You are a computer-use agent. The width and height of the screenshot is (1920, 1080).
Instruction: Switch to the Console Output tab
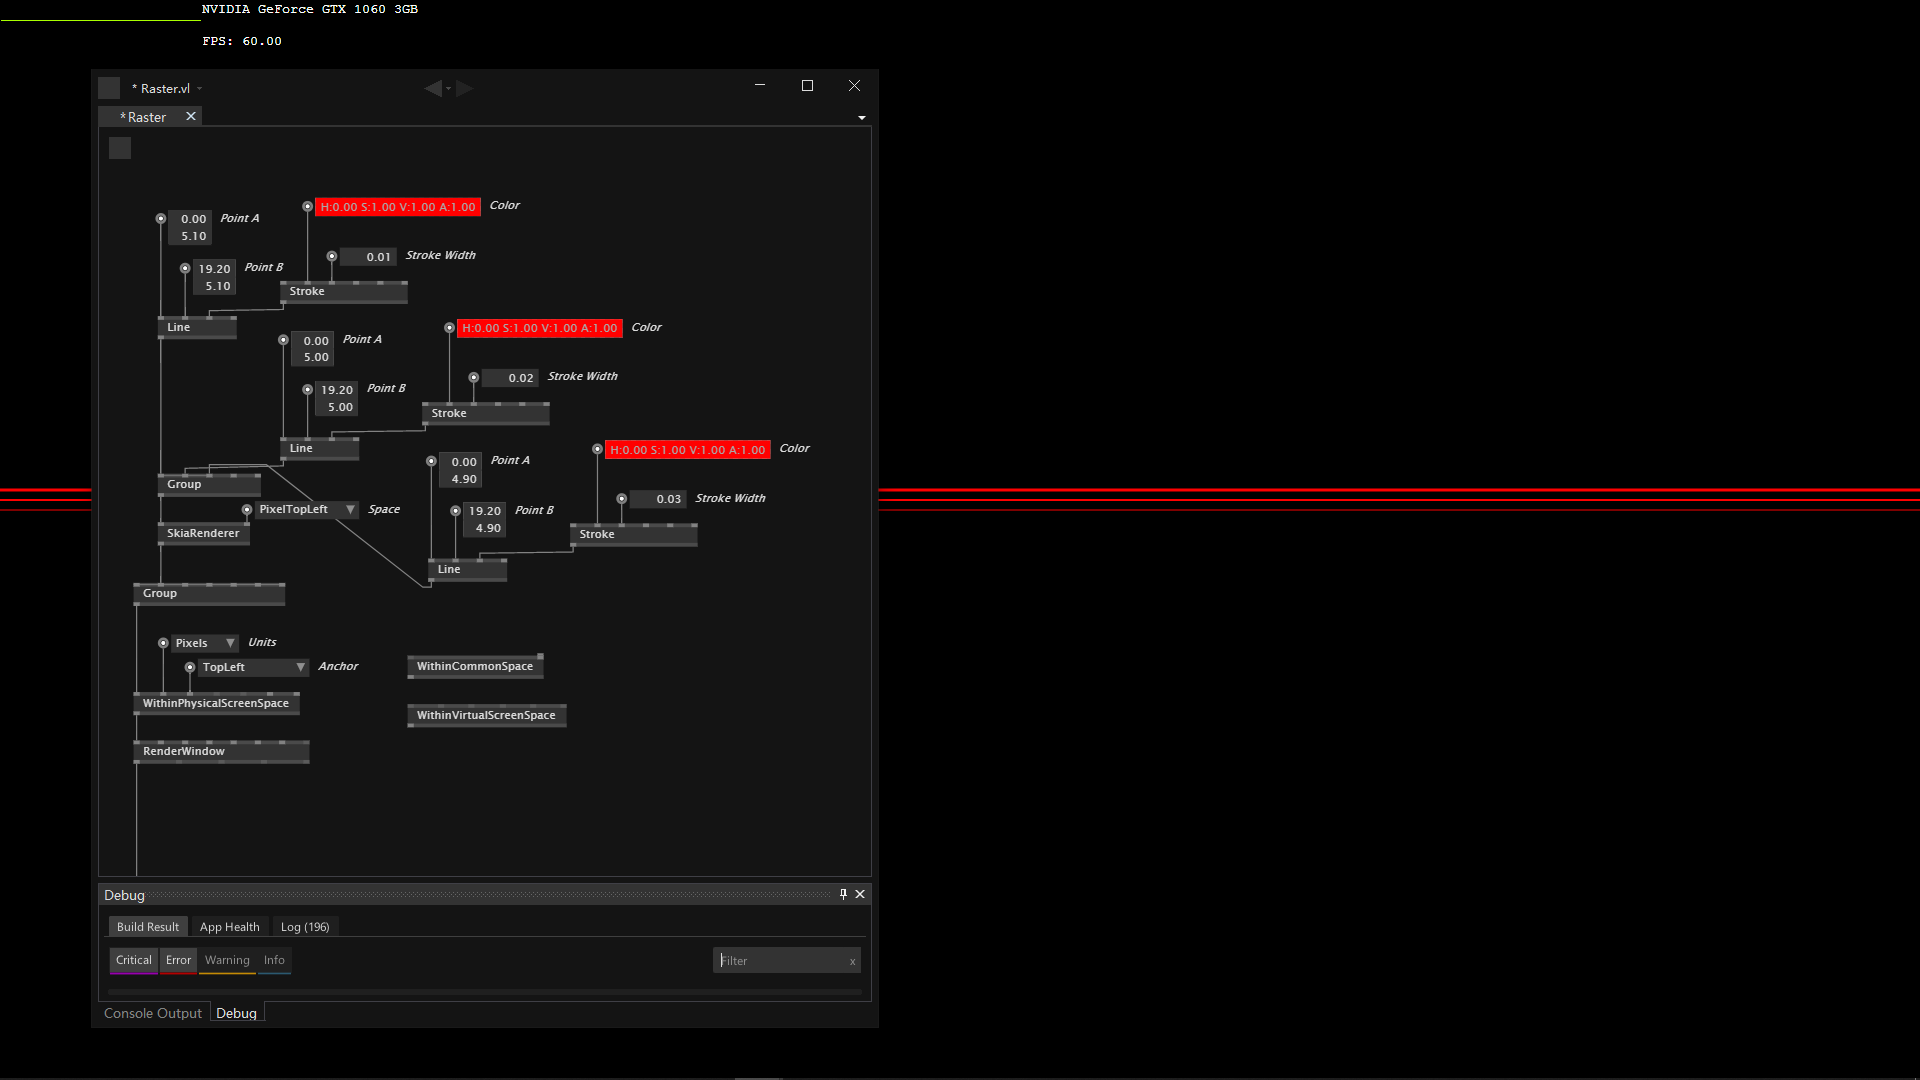pos(153,1013)
